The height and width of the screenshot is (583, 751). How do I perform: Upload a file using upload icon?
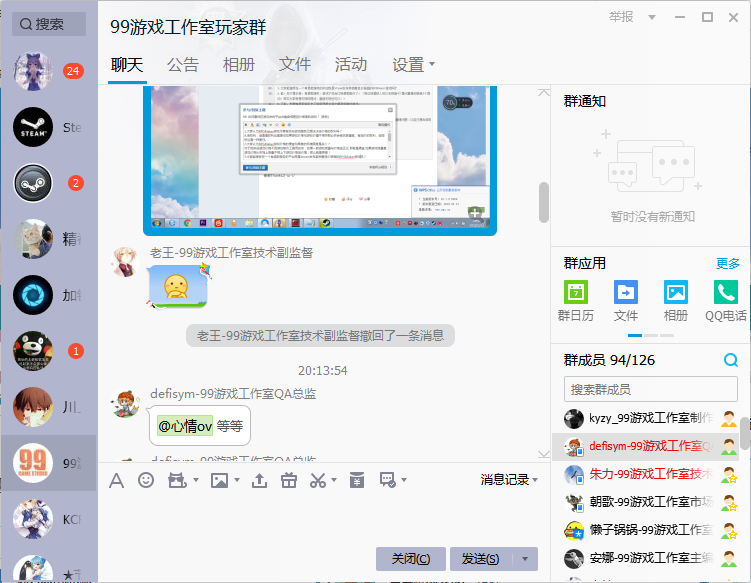click(259, 480)
